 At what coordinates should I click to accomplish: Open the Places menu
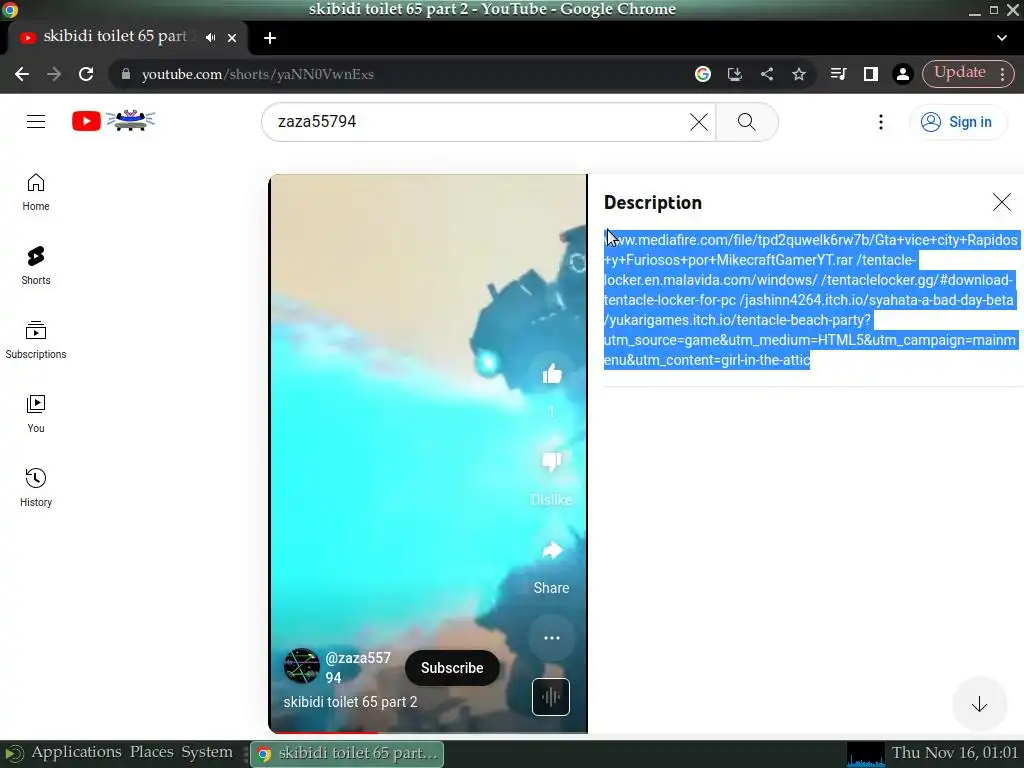point(152,752)
